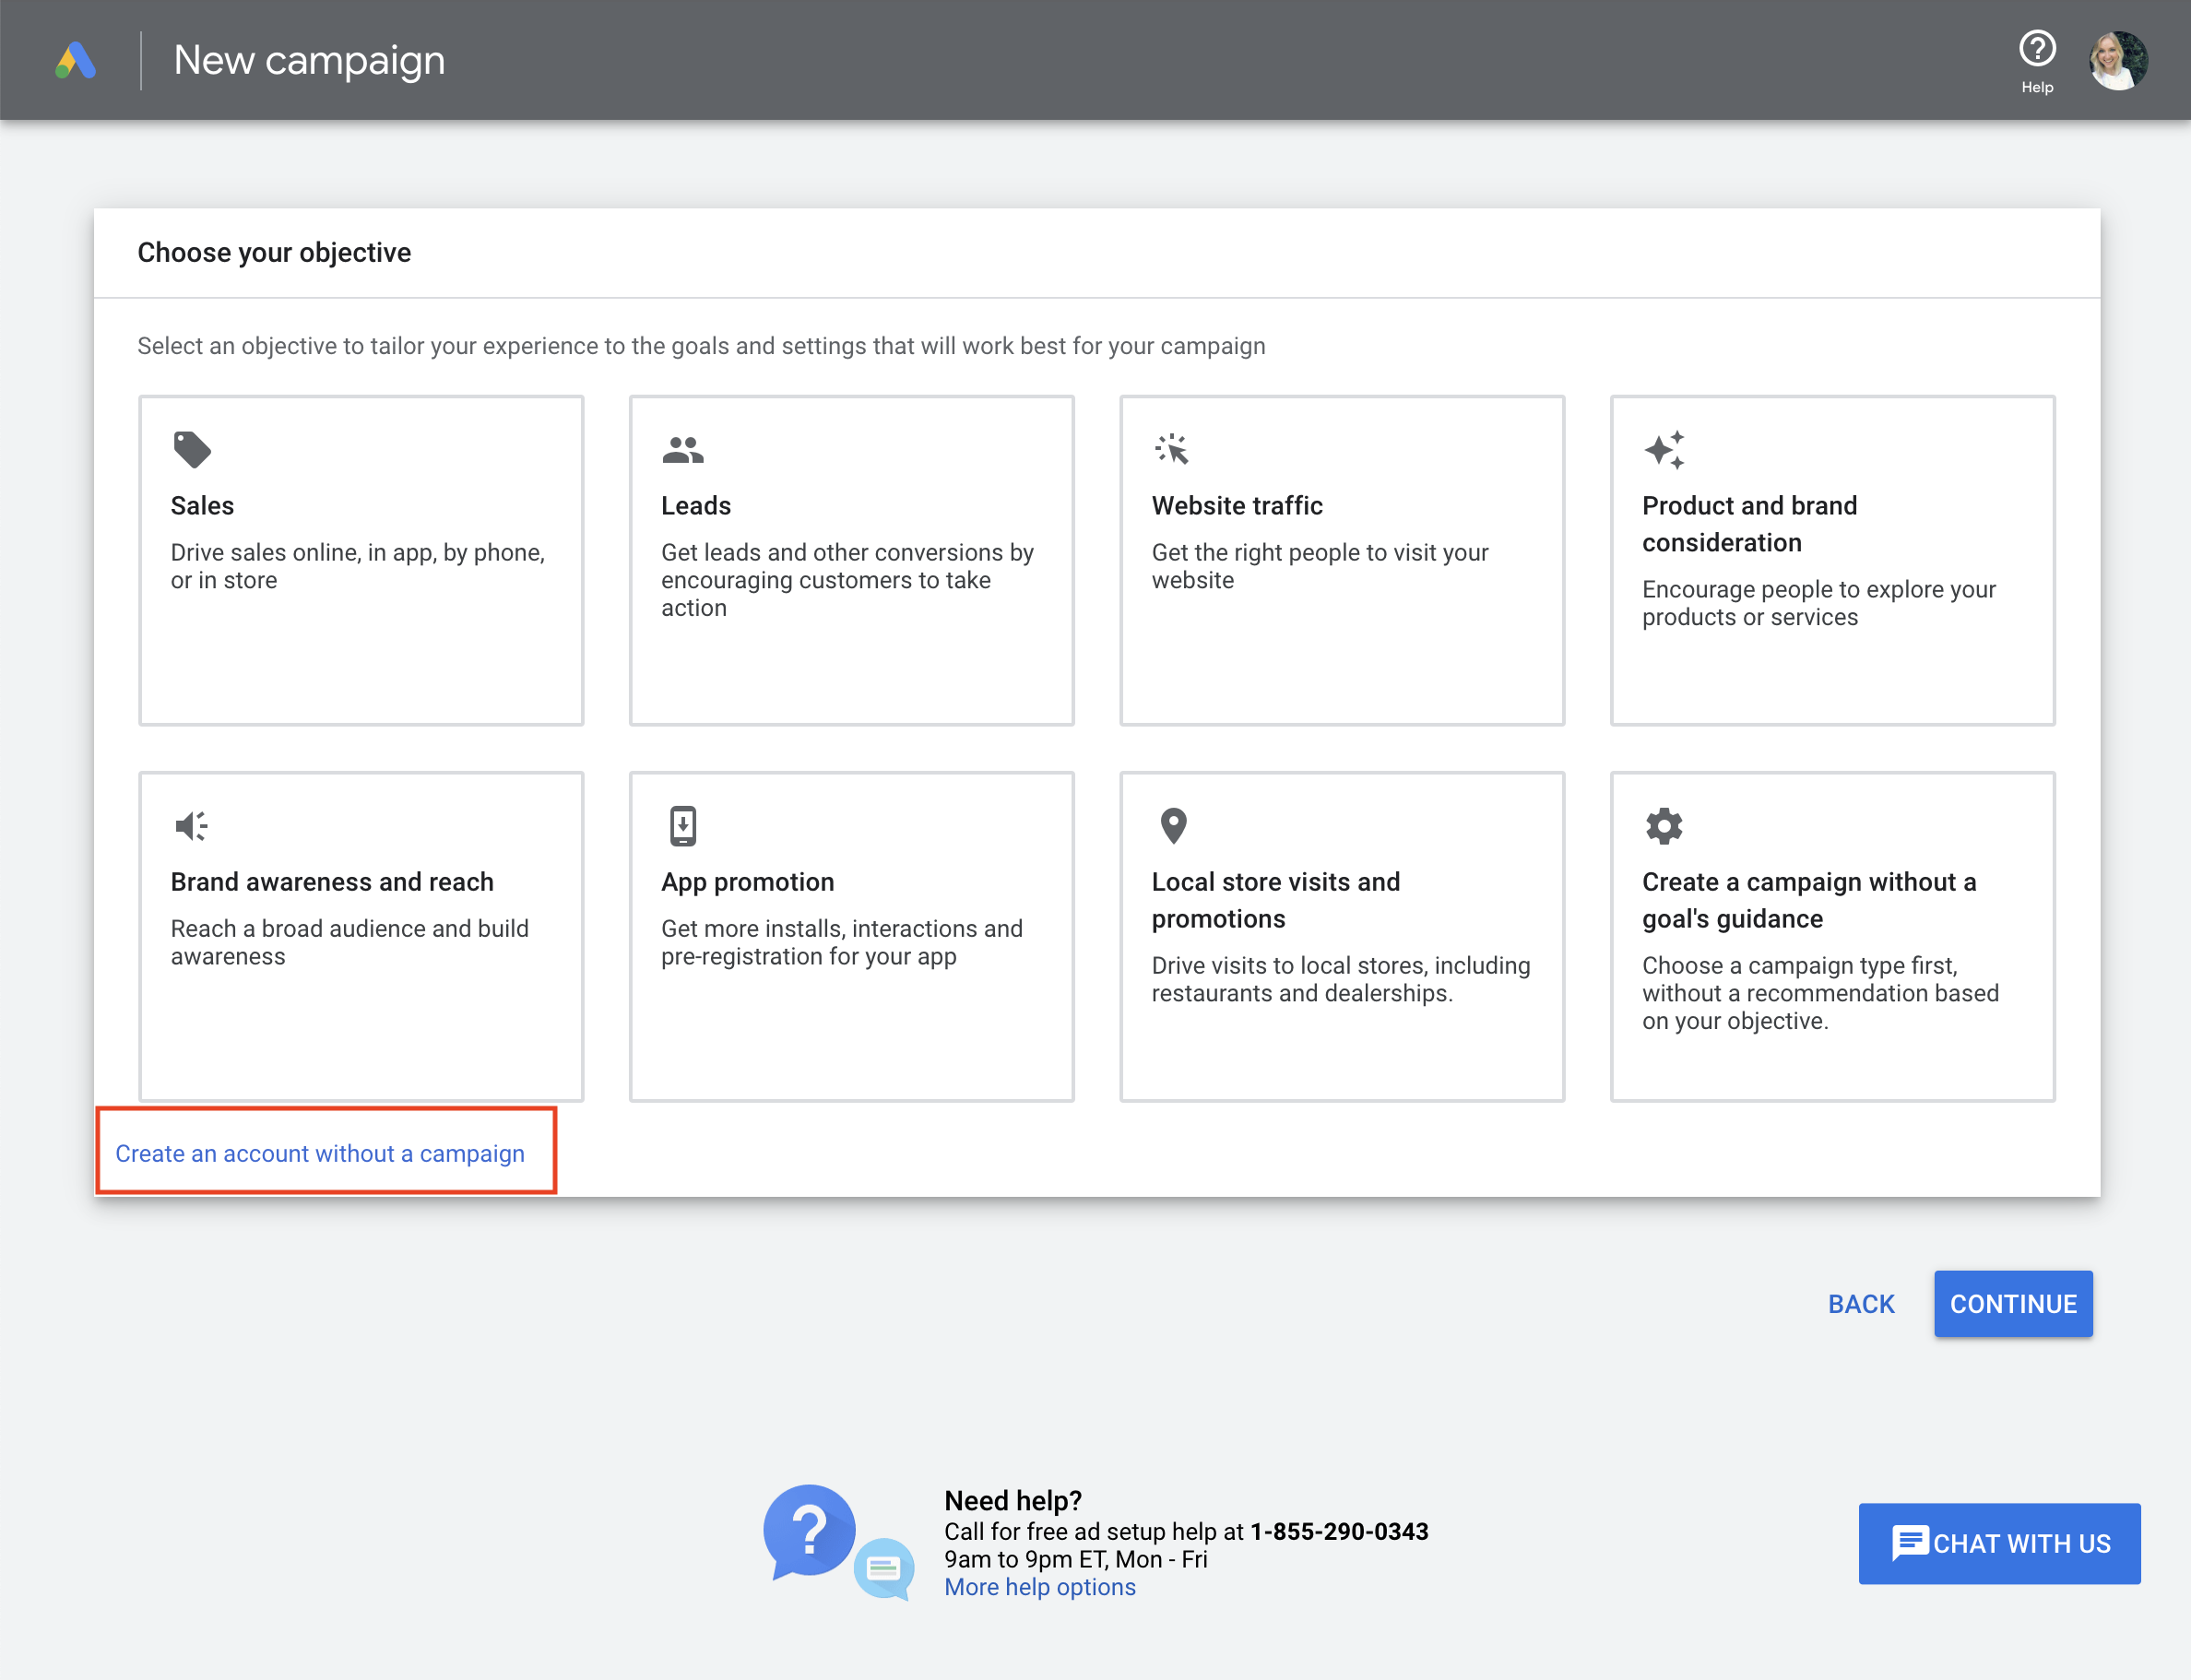Viewport: 2191px width, 1680px height.
Task: Click the More help options link
Action: [x=1040, y=1587]
